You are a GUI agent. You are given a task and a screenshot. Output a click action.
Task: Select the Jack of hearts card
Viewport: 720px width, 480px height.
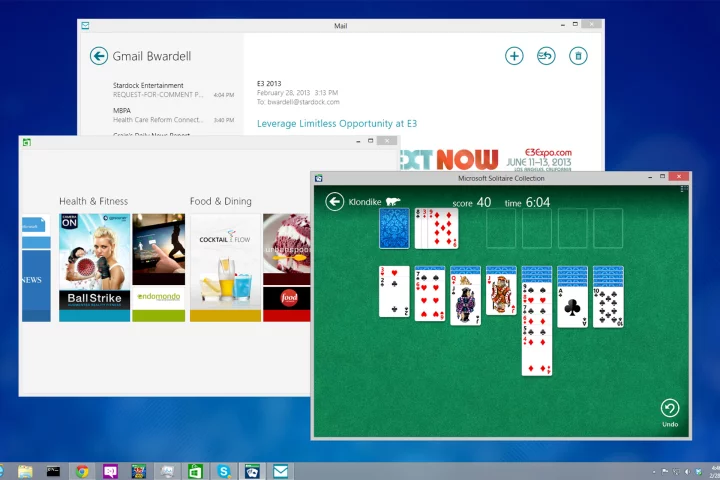coord(501,294)
